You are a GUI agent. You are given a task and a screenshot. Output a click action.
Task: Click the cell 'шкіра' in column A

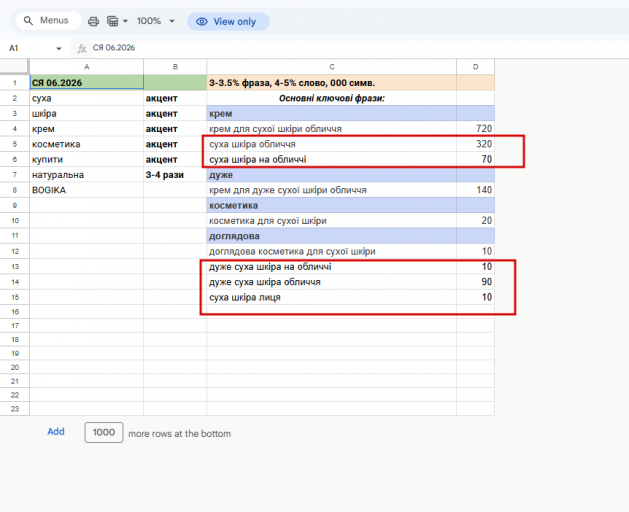(87, 114)
